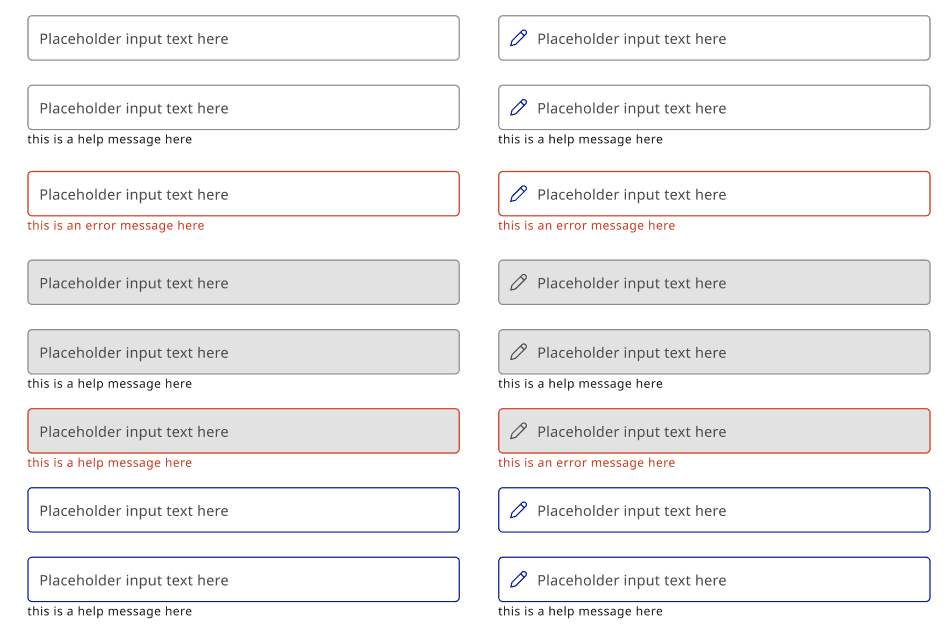950x636 pixels.
Task: Focus left blue-bordered input without help message
Action: pyautogui.click(x=244, y=510)
